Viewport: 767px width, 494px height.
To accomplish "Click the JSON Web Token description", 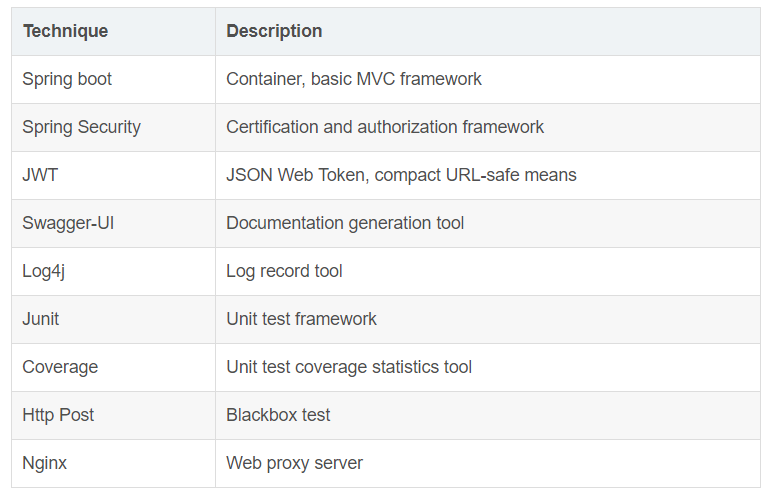I will [401, 175].
